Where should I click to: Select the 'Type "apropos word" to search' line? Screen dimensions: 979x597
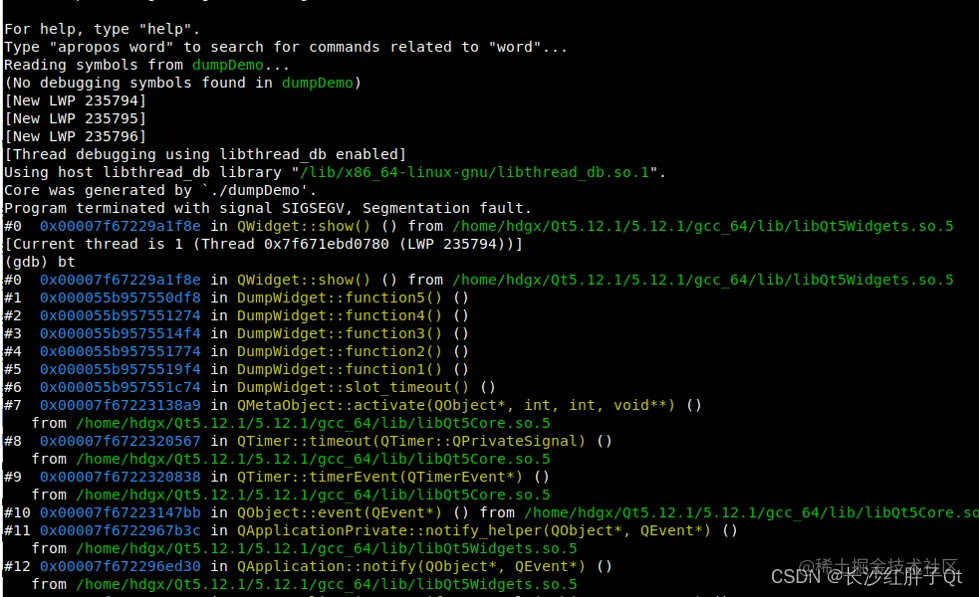coord(285,47)
